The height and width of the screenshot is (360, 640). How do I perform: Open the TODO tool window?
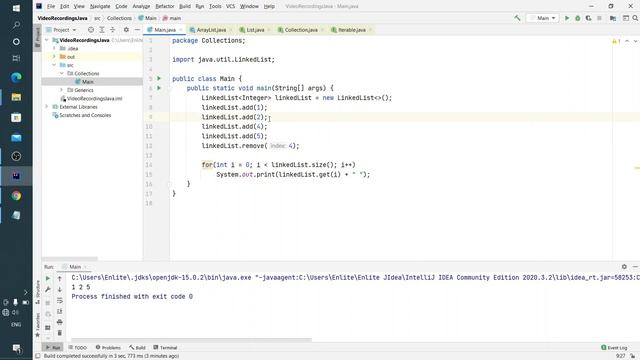(x=78, y=347)
